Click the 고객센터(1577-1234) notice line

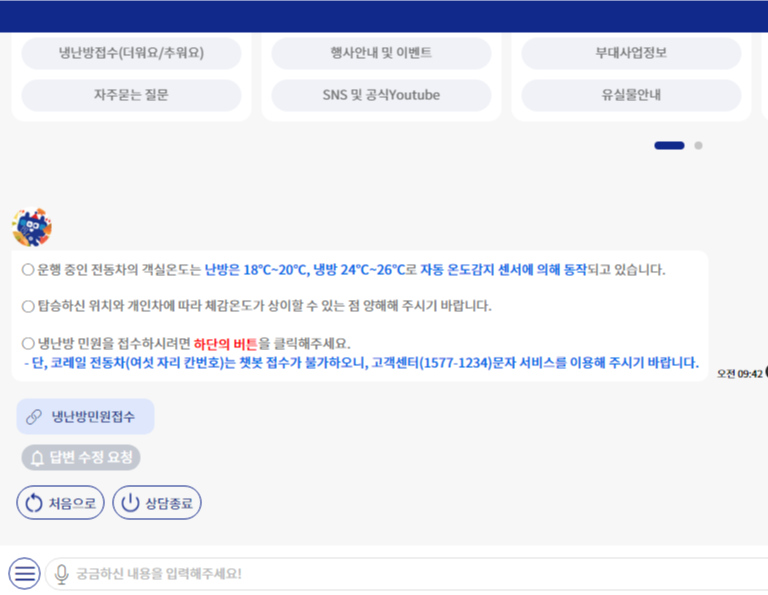(361, 363)
